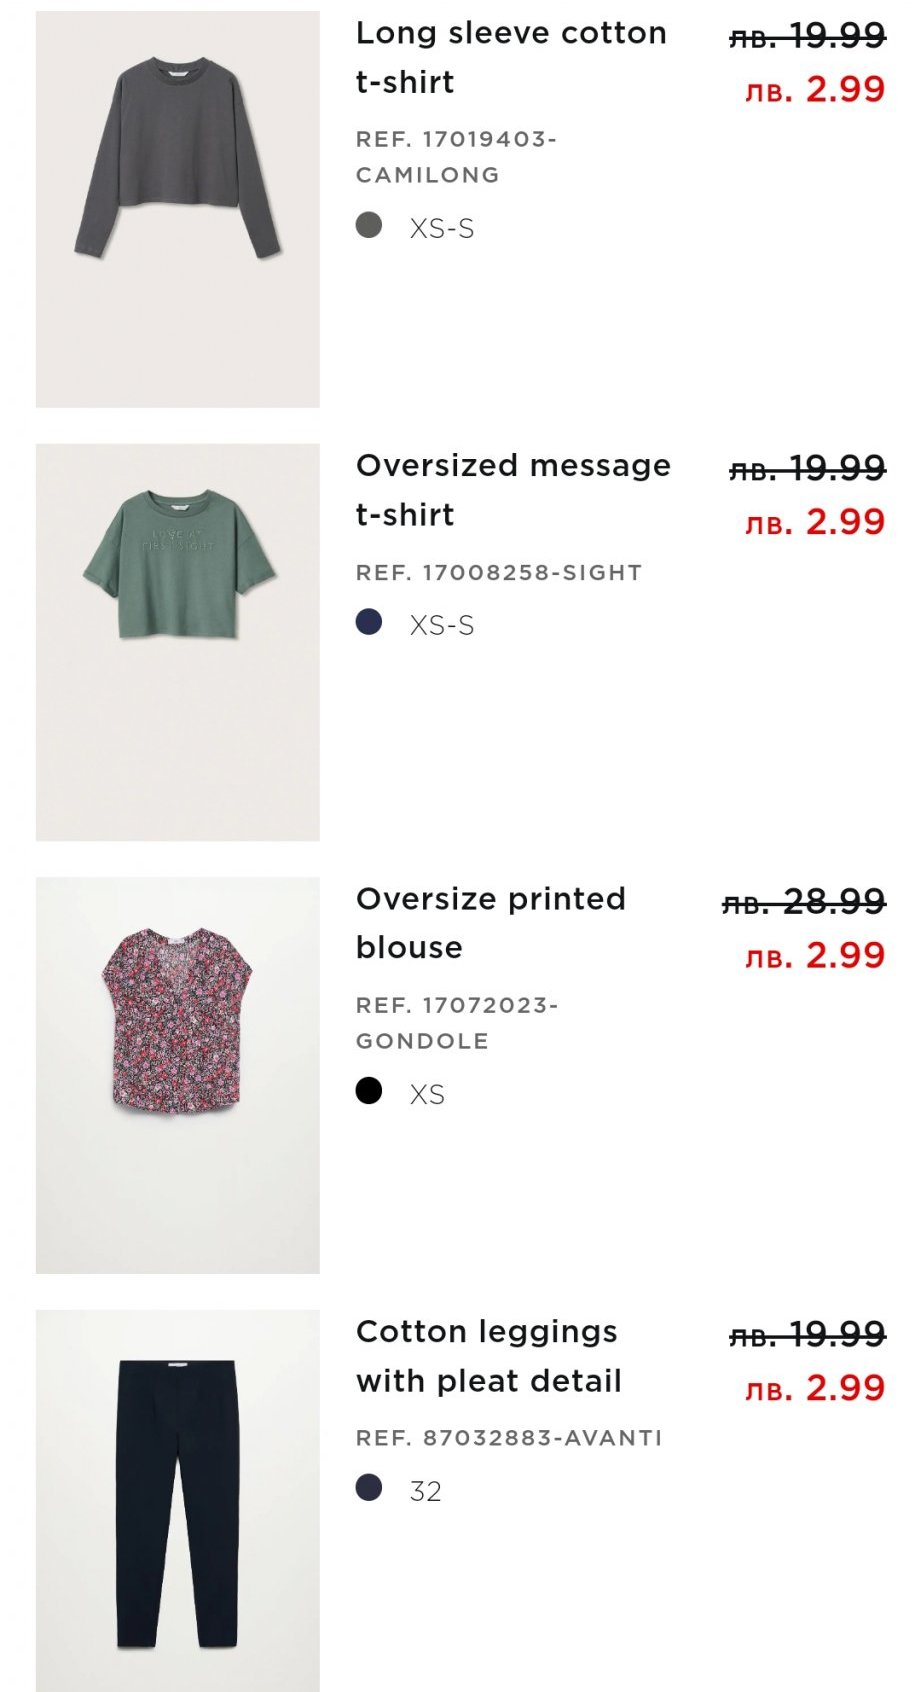Click XS size of printed blouse

[x=427, y=1095]
